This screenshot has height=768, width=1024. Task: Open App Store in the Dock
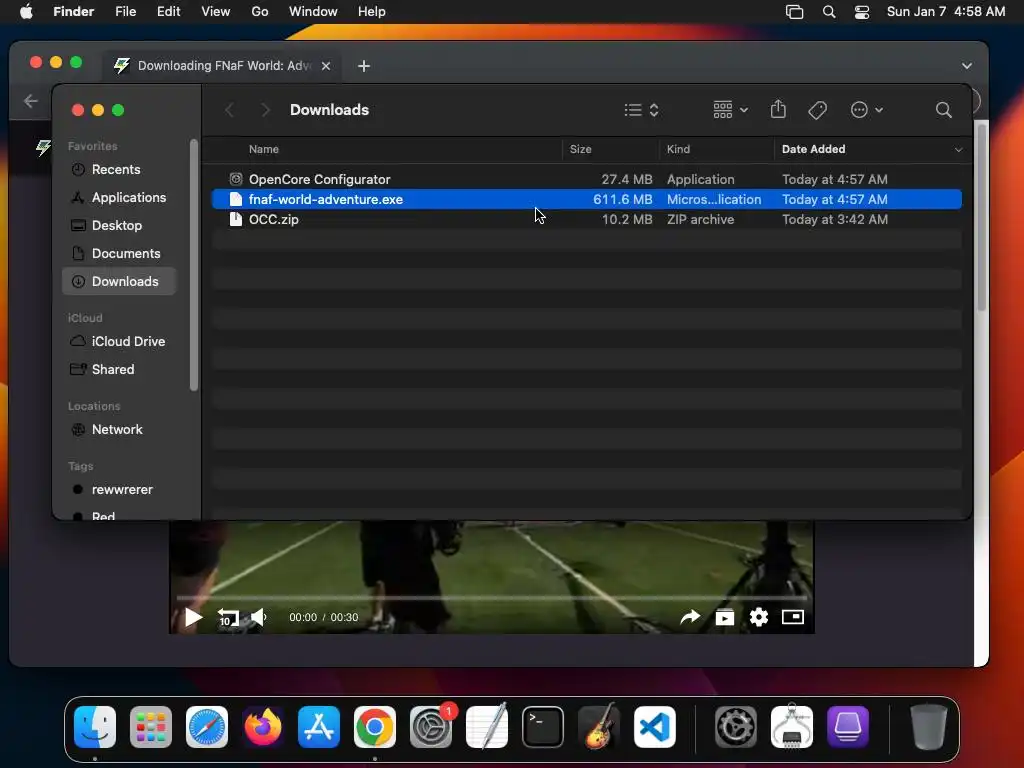(x=319, y=727)
